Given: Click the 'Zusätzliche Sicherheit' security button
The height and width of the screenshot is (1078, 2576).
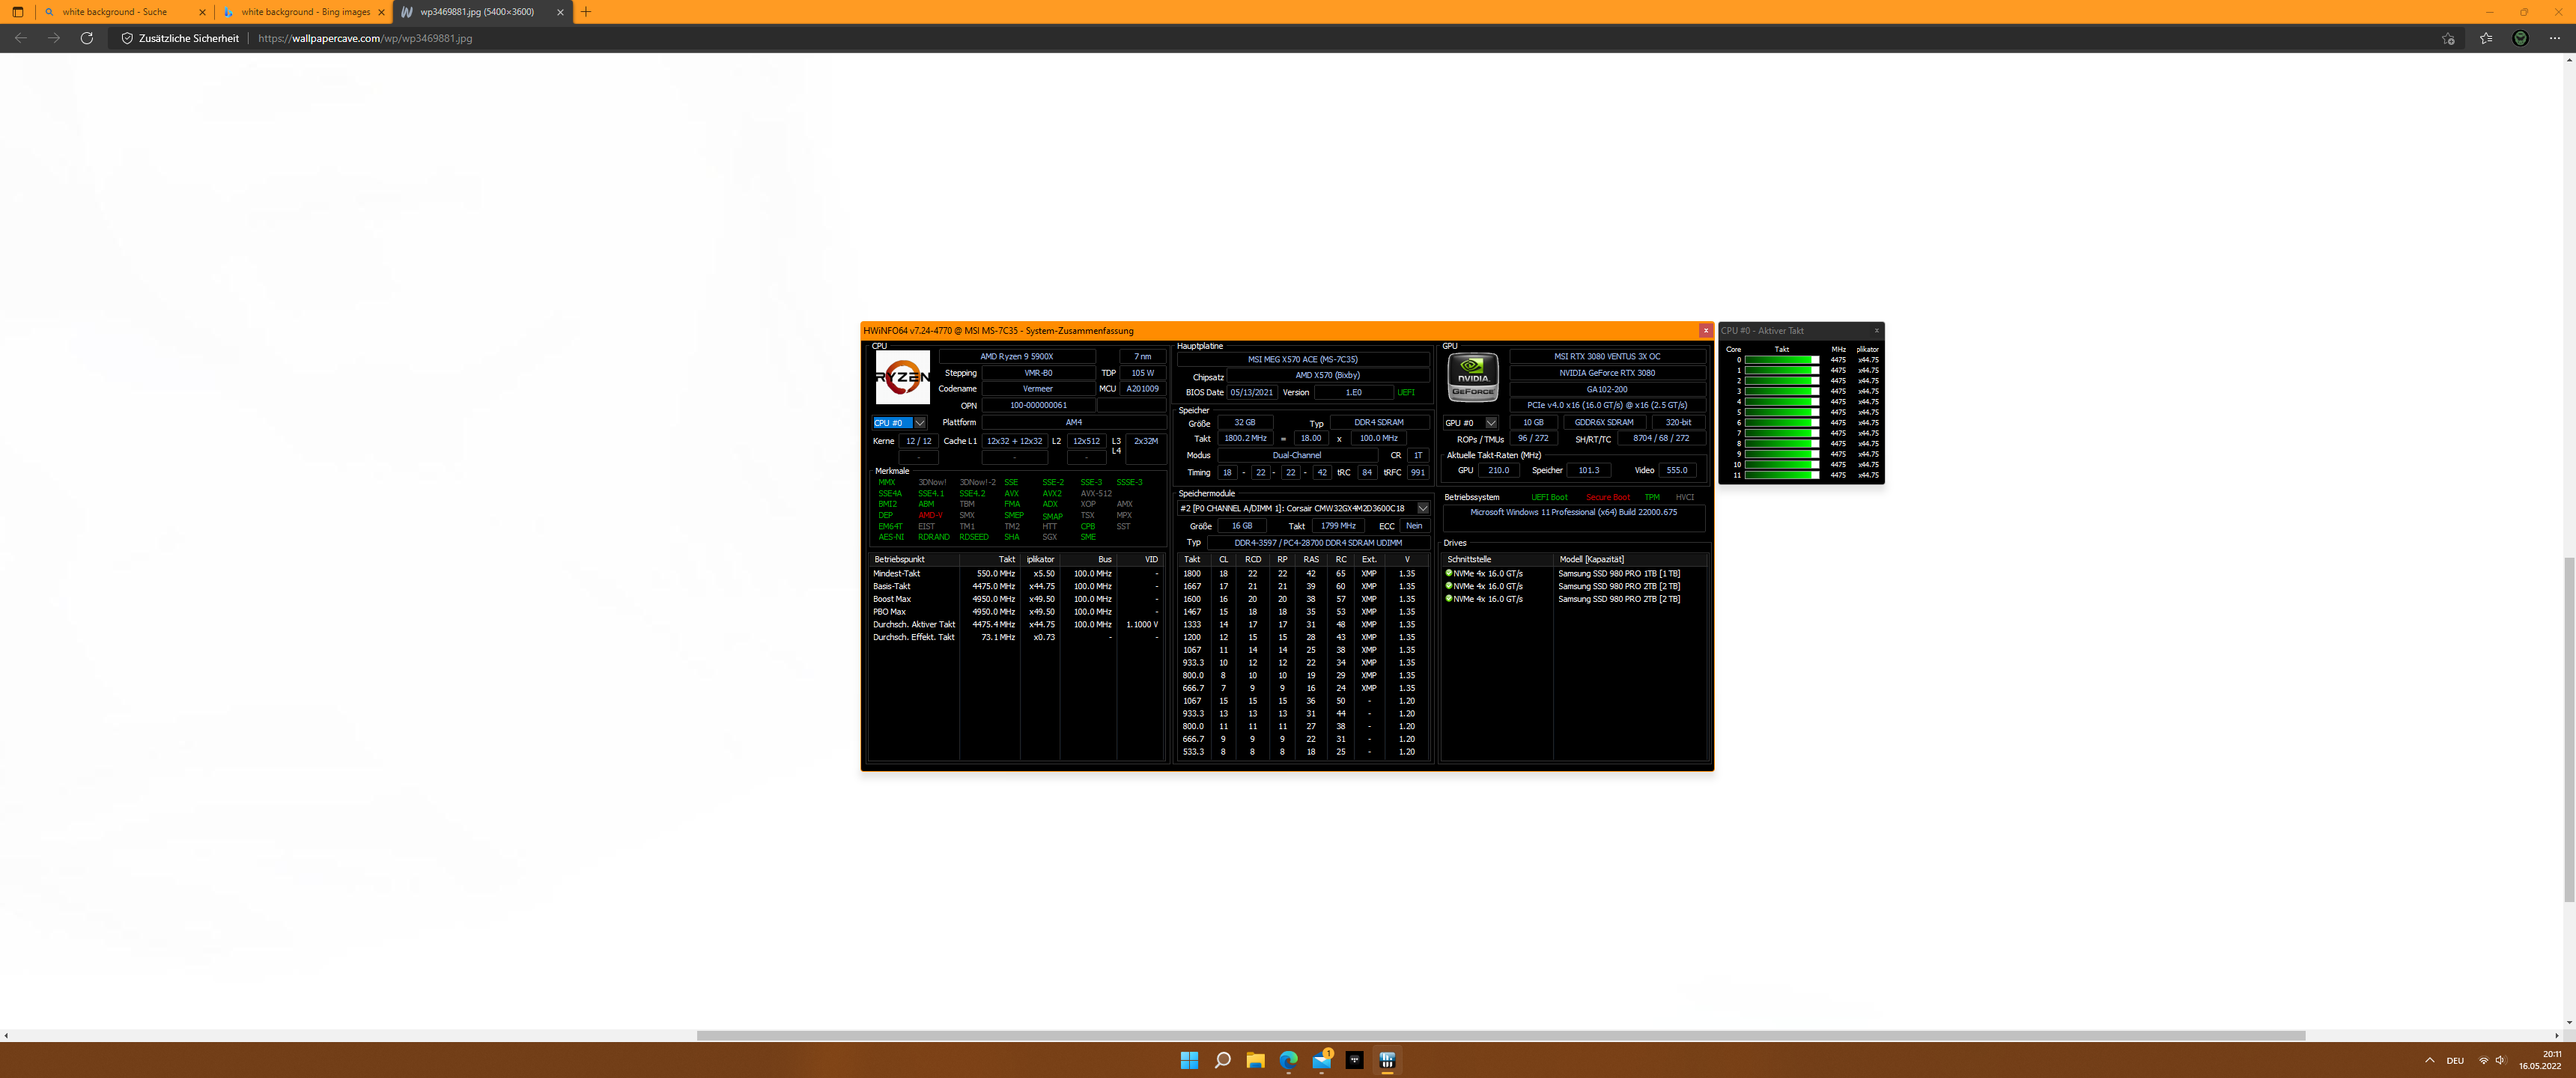Looking at the screenshot, I should click(x=180, y=38).
